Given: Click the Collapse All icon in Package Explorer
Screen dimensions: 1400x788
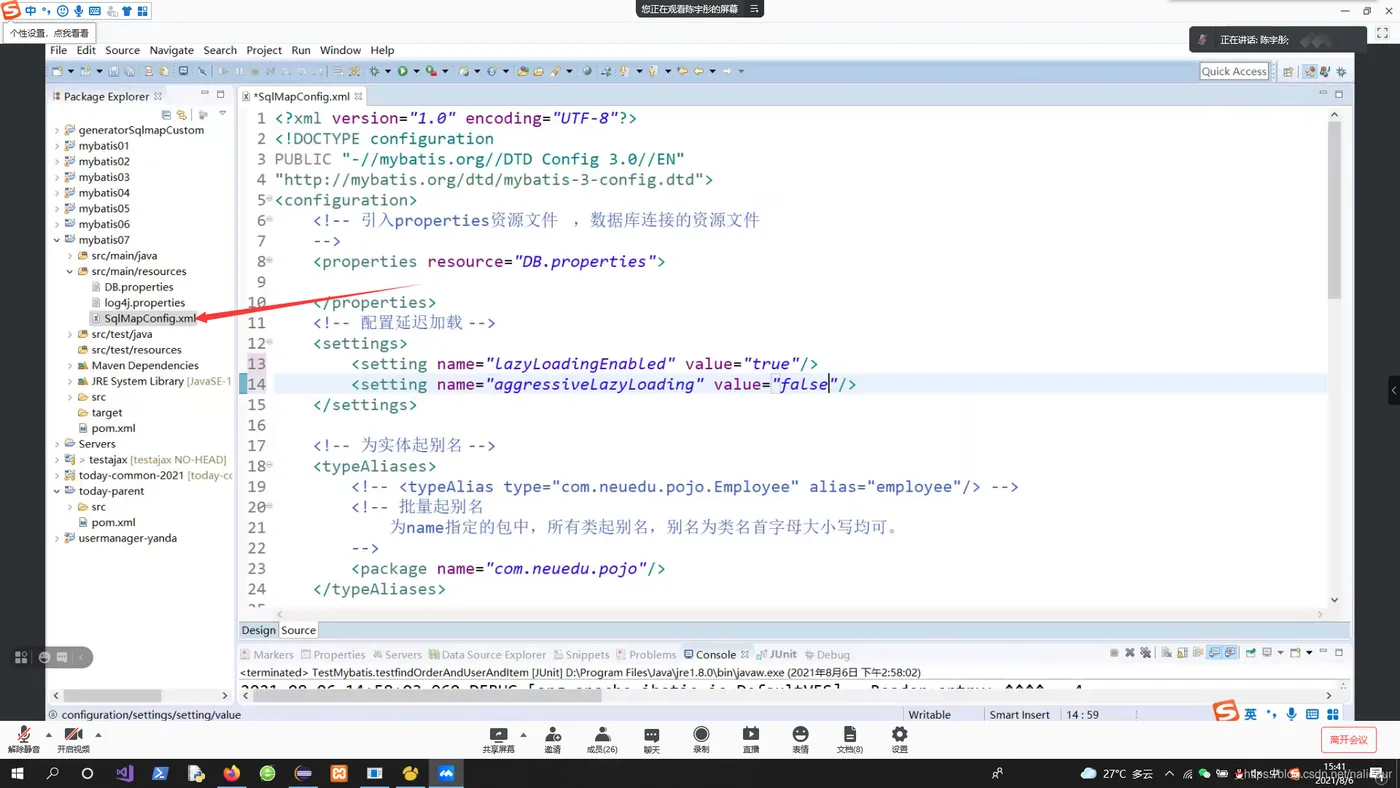Looking at the screenshot, I should (x=166, y=115).
